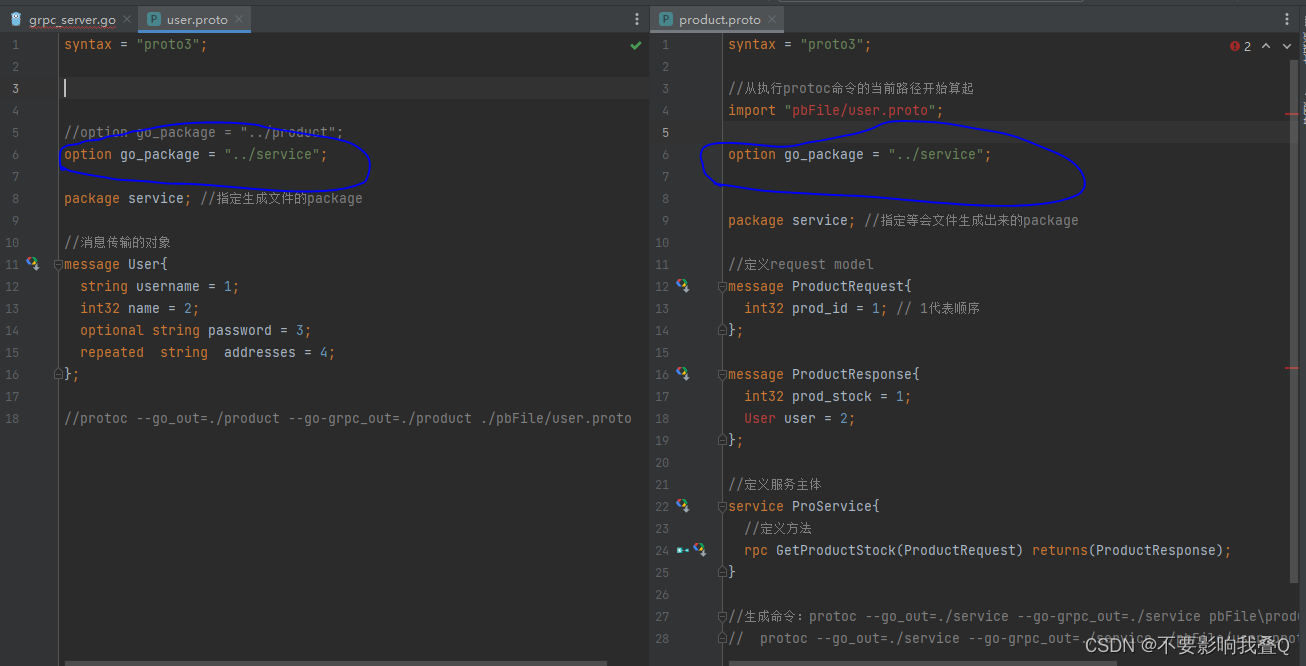Click the previous-error up arrow in product.proto
Screen dimensions: 1306x666
click(1266, 45)
